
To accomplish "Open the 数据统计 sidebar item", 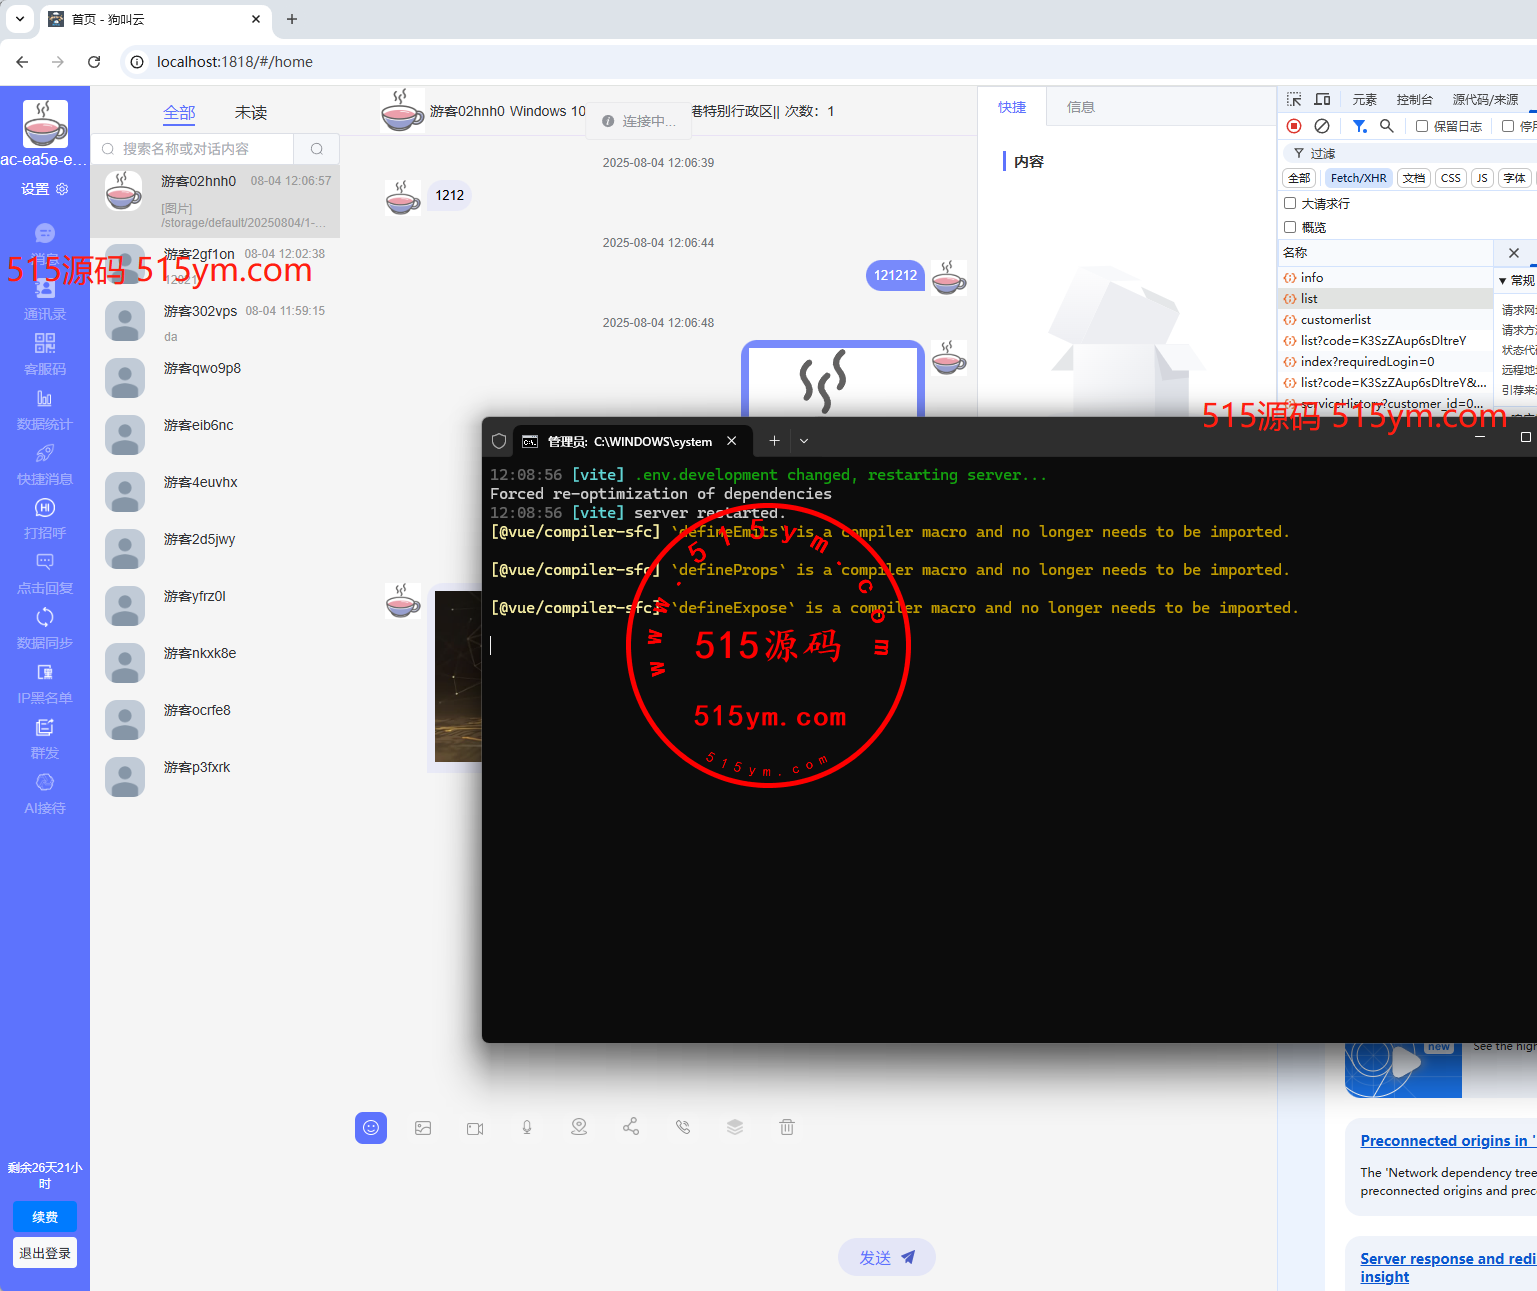I will (x=45, y=410).
